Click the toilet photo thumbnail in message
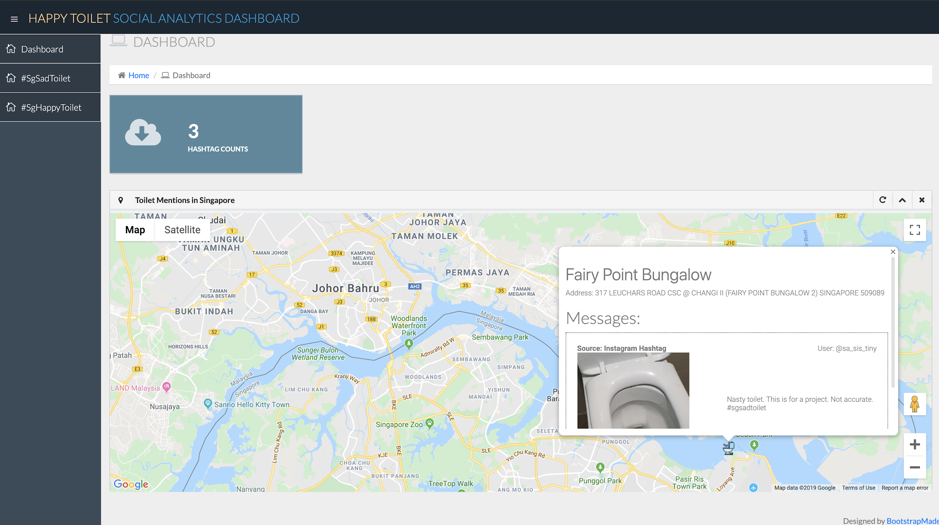 633,390
